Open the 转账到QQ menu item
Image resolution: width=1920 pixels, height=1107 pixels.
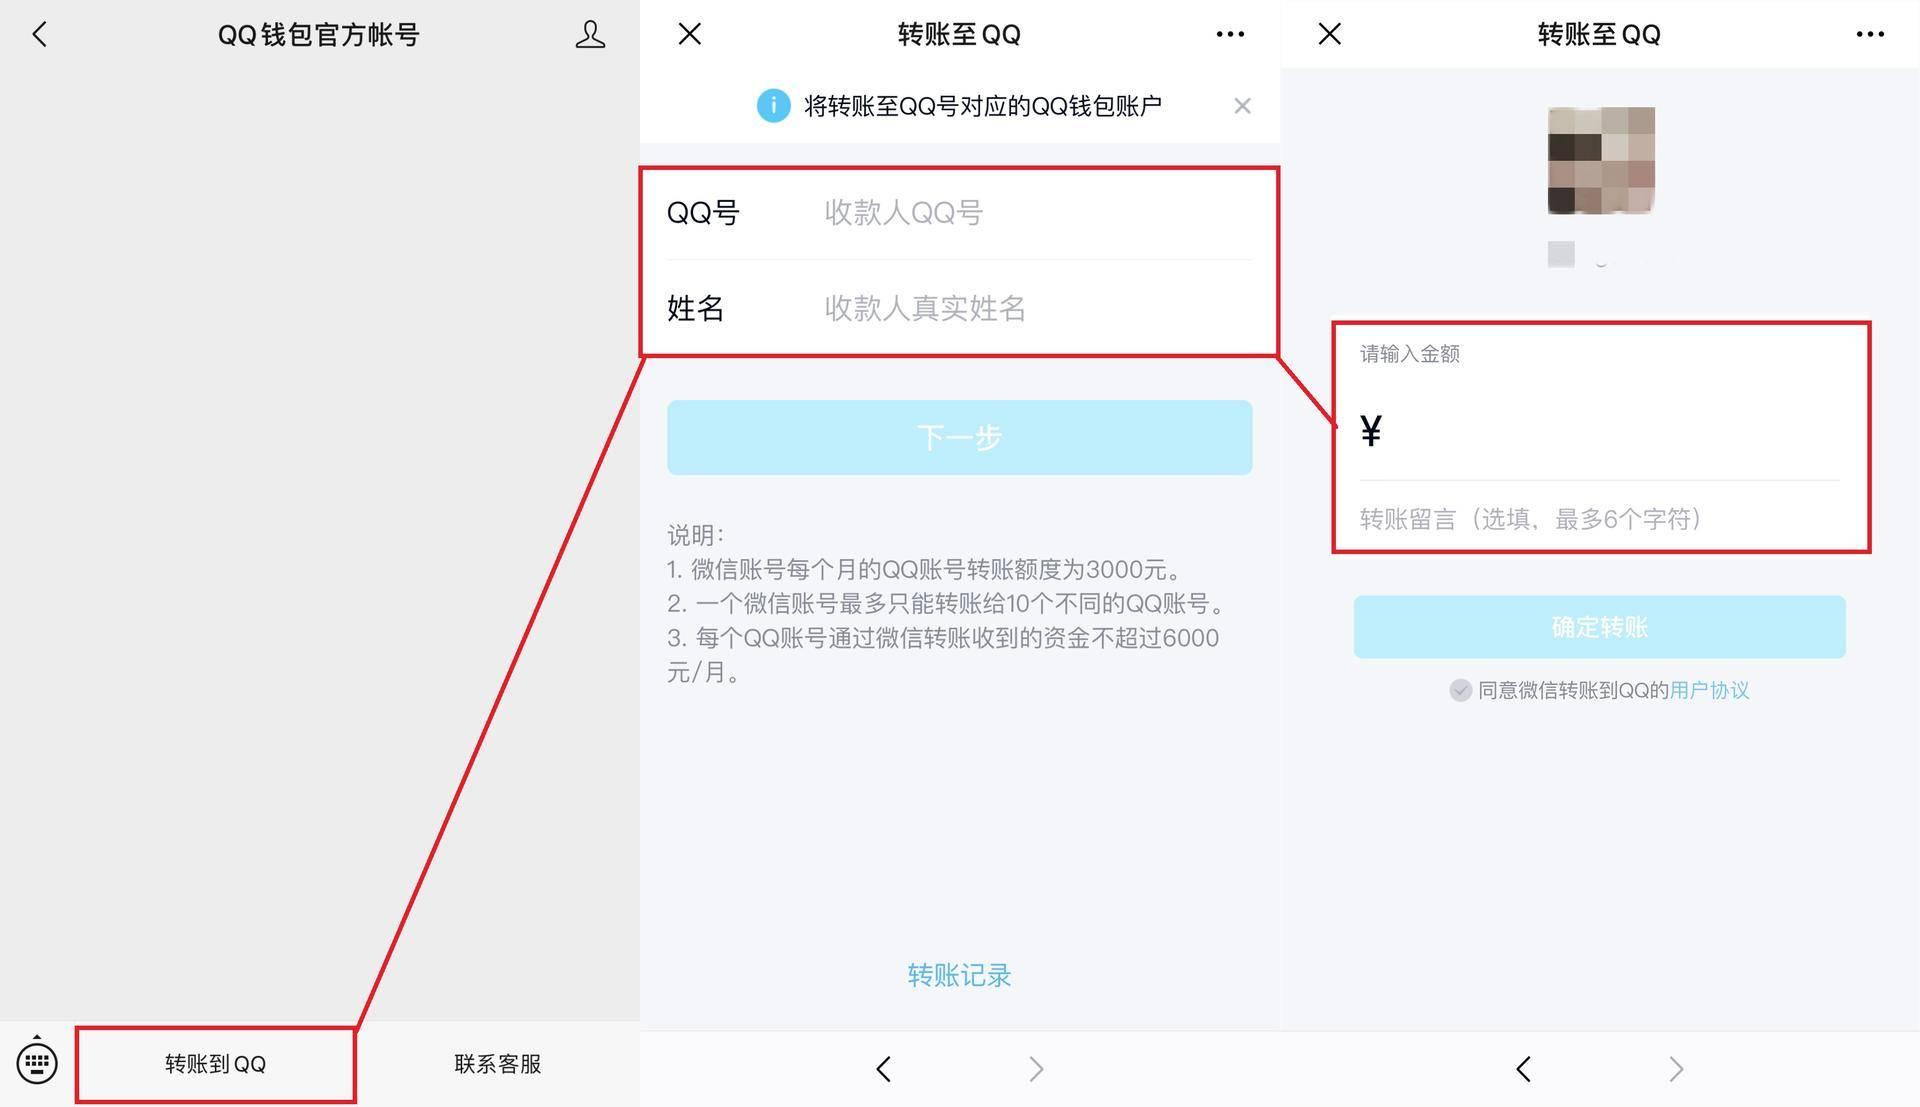(x=216, y=1064)
